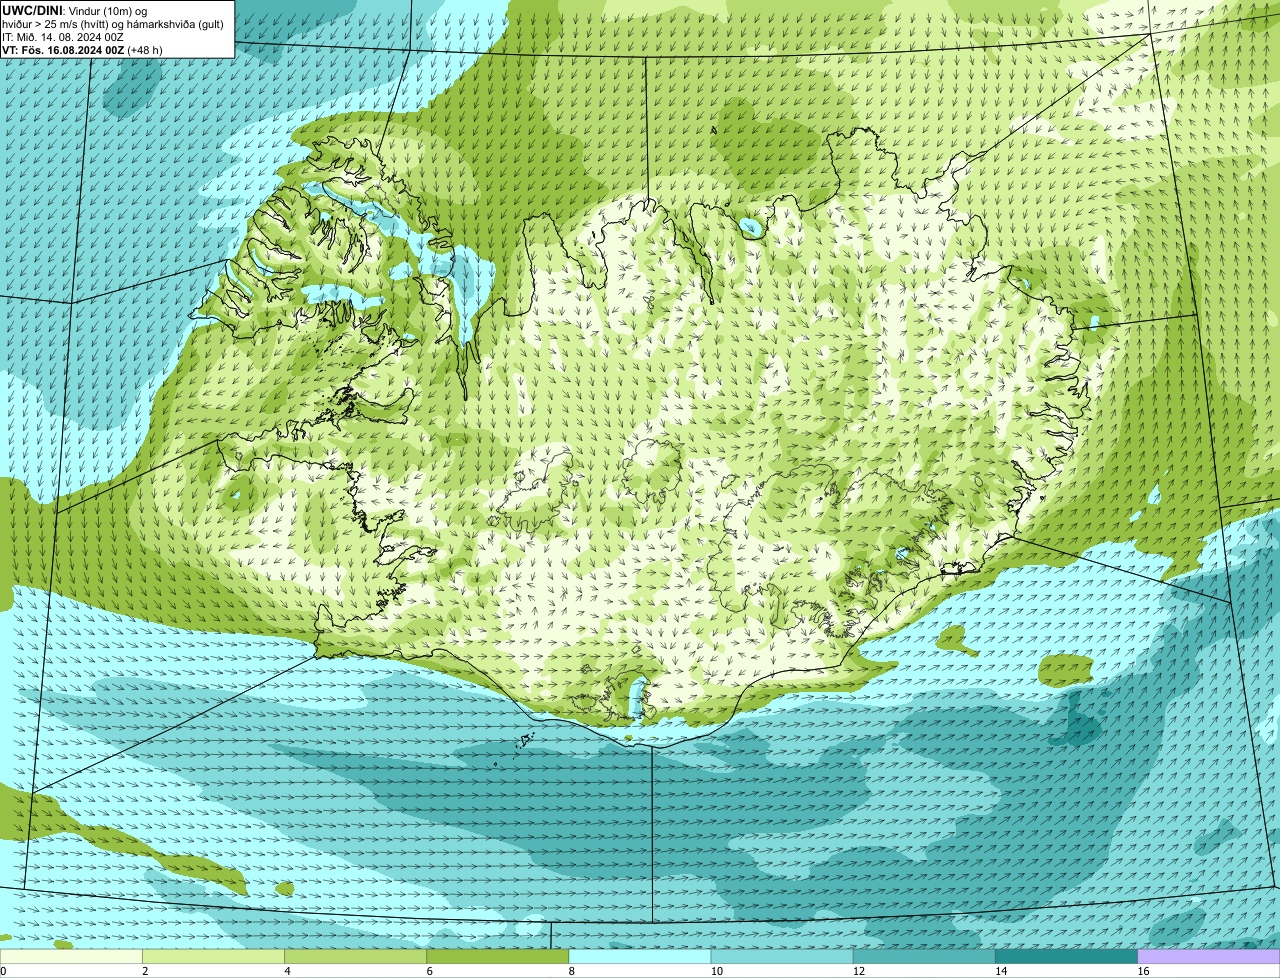Click the pale cyan 8–10 m/s legend segment

click(x=640, y=957)
